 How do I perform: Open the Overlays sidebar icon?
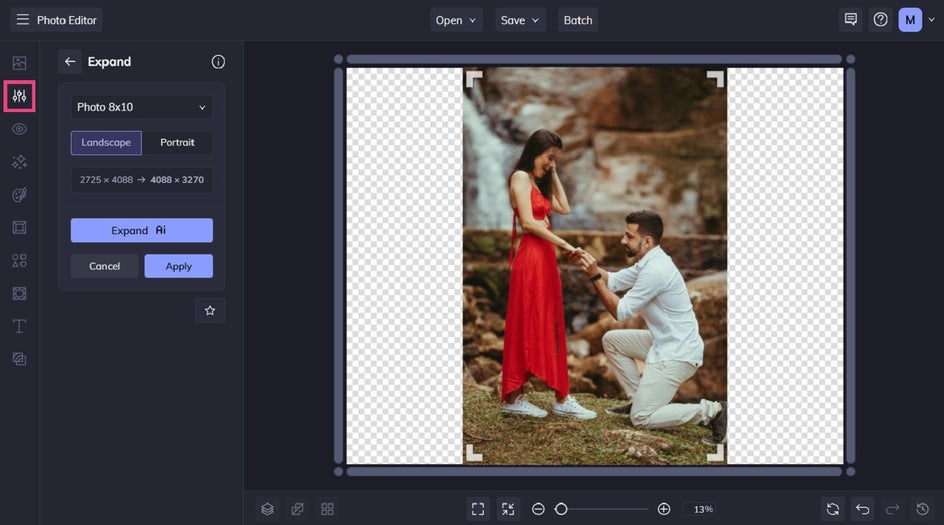19,359
